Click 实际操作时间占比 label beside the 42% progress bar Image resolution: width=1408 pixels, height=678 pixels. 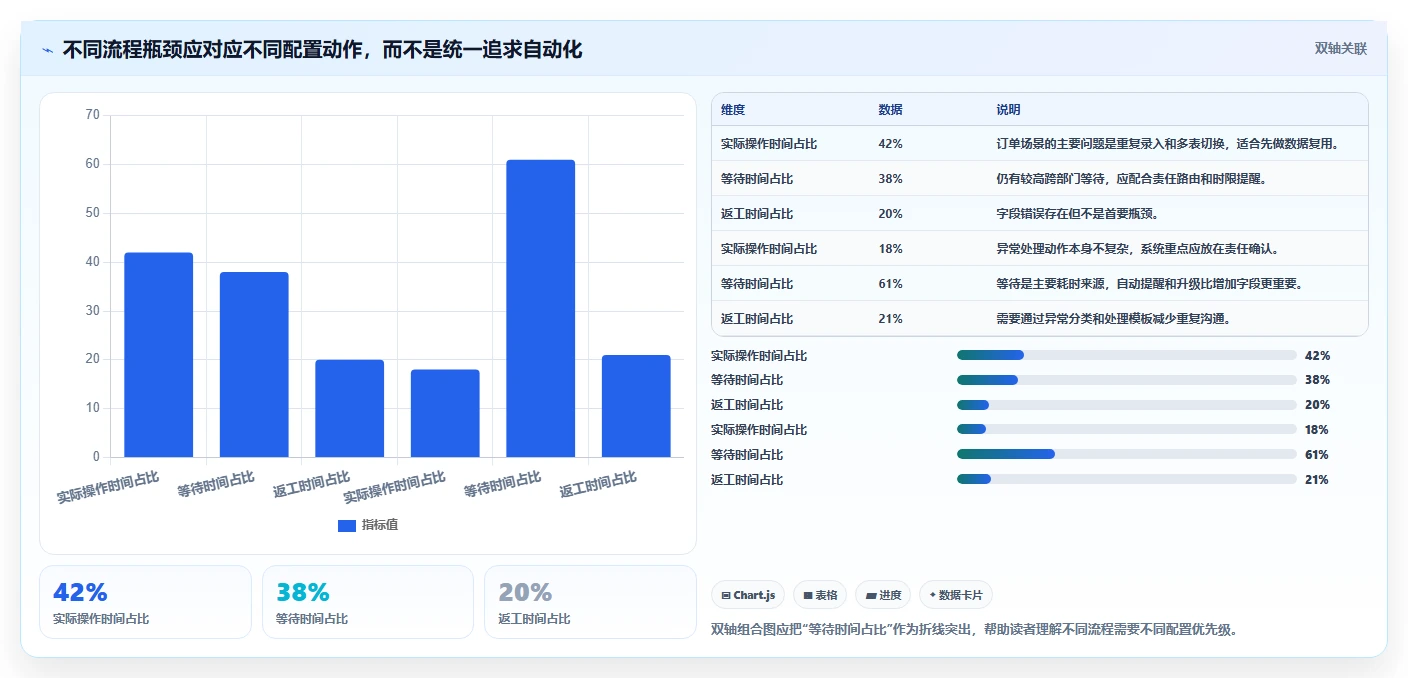pos(759,355)
